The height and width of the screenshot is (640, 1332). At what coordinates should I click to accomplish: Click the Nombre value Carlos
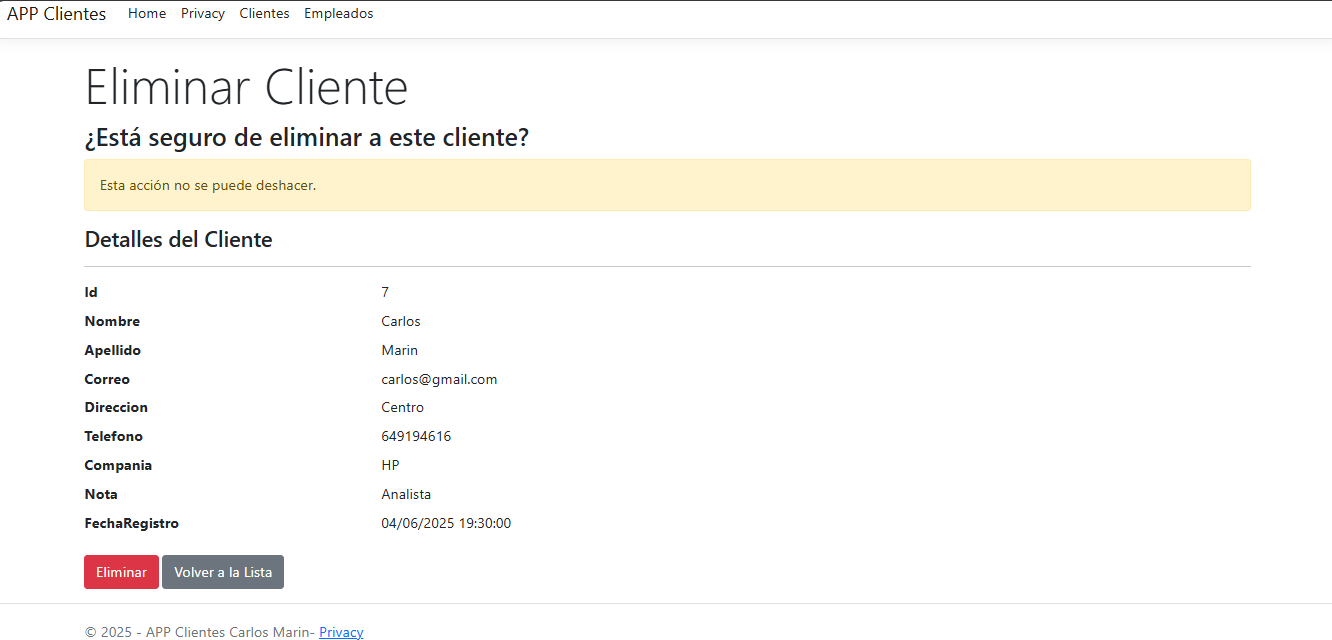coord(400,321)
